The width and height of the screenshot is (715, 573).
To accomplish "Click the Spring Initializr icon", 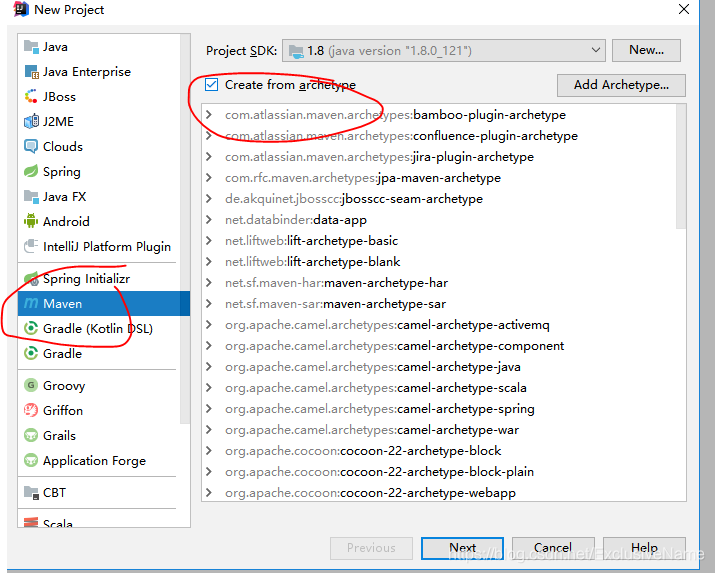I will pyautogui.click(x=31, y=278).
